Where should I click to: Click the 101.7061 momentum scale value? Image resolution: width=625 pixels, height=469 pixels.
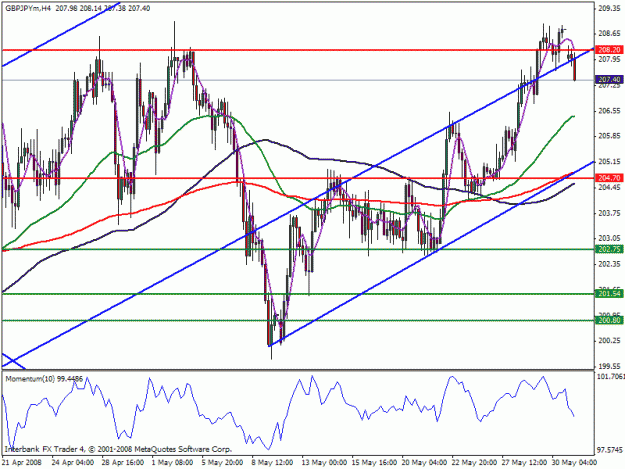[610, 376]
